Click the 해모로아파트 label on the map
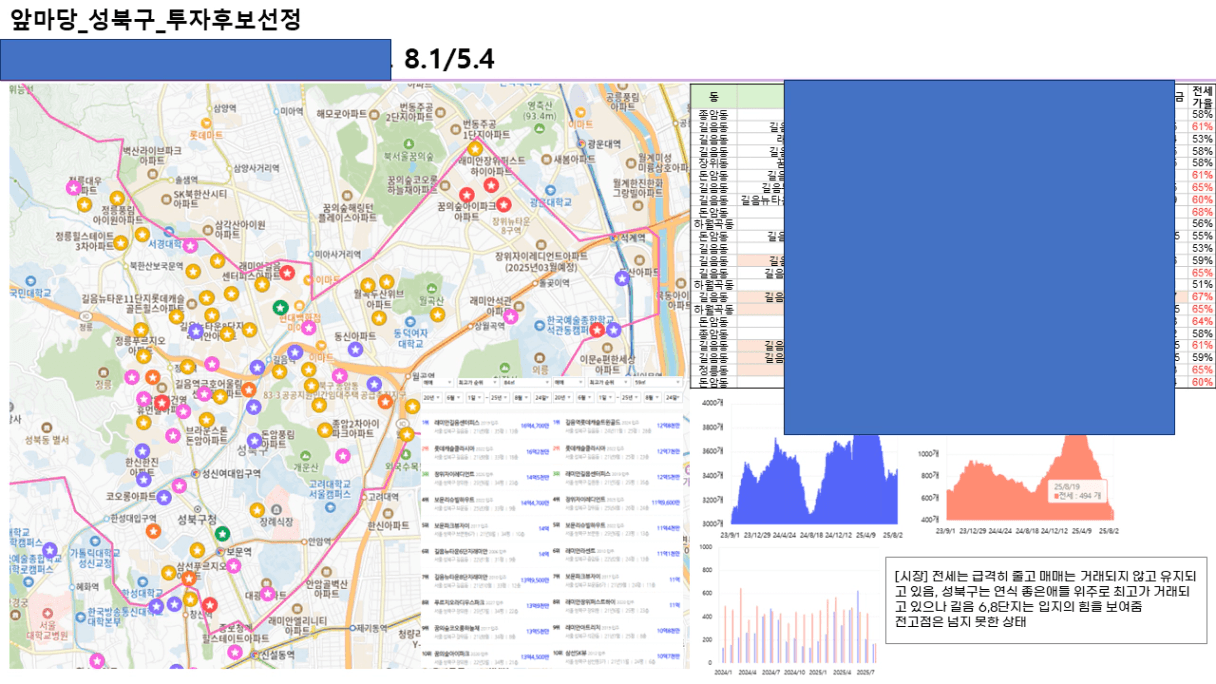The height and width of the screenshot is (684, 1216). pos(341,115)
